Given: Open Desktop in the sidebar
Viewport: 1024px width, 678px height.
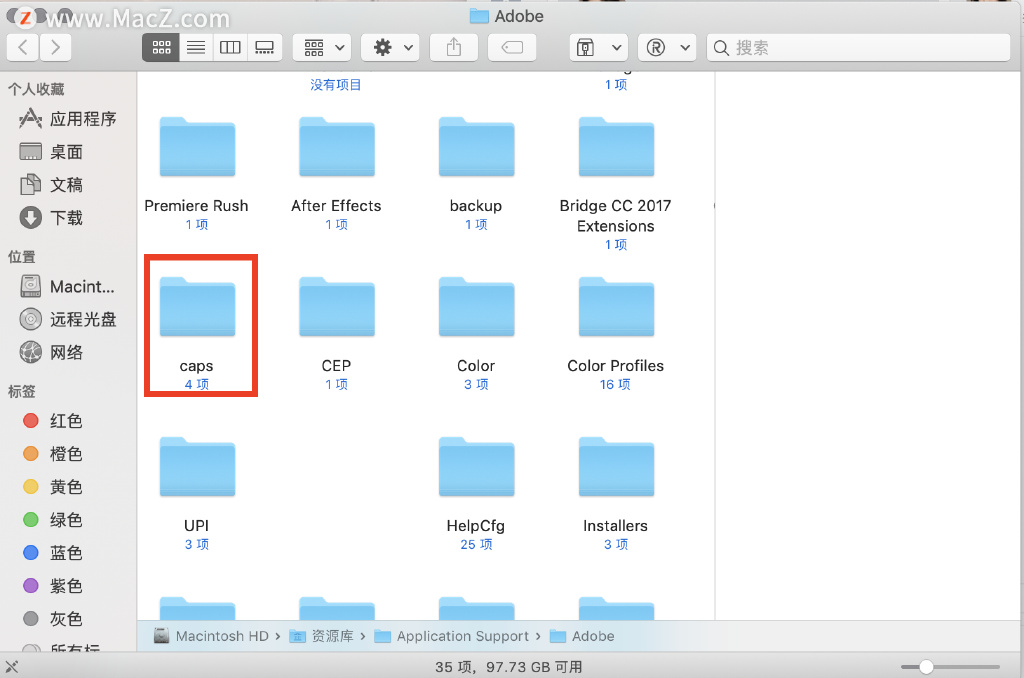Looking at the screenshot, I should click(52, 152).
